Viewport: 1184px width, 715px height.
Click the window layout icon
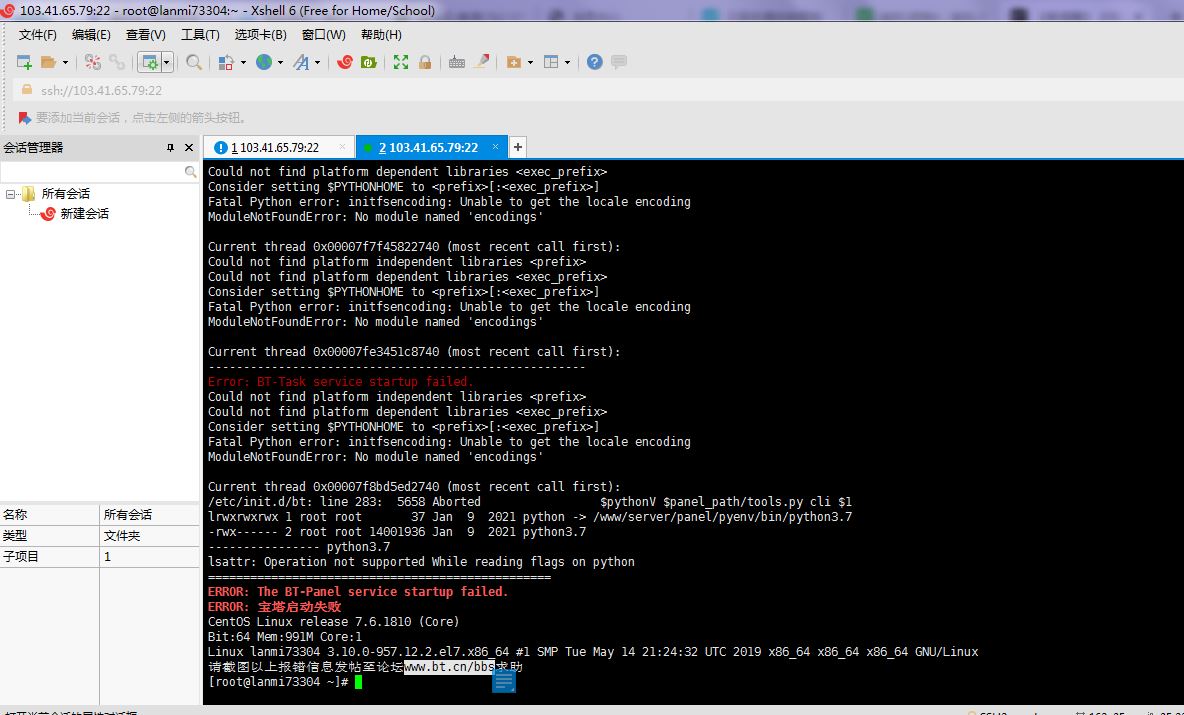551,62
